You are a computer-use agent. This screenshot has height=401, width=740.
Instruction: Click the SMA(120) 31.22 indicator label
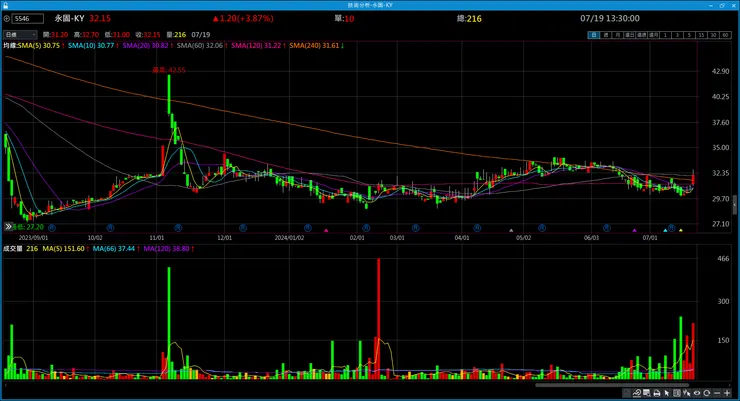(x=256, y=45)
